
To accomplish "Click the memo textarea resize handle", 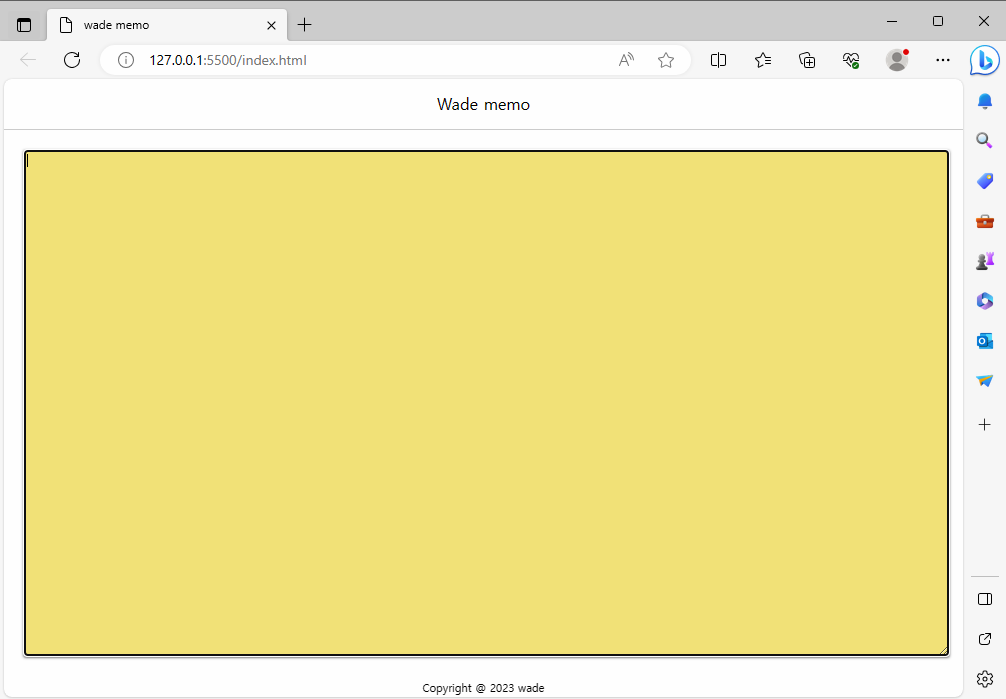I will (944, 651).
